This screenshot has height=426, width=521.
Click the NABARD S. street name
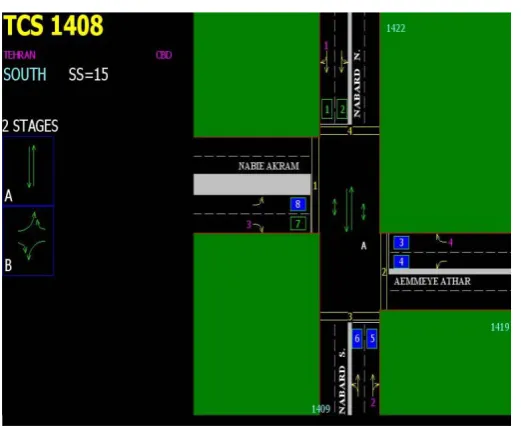[x=342, y=381]
